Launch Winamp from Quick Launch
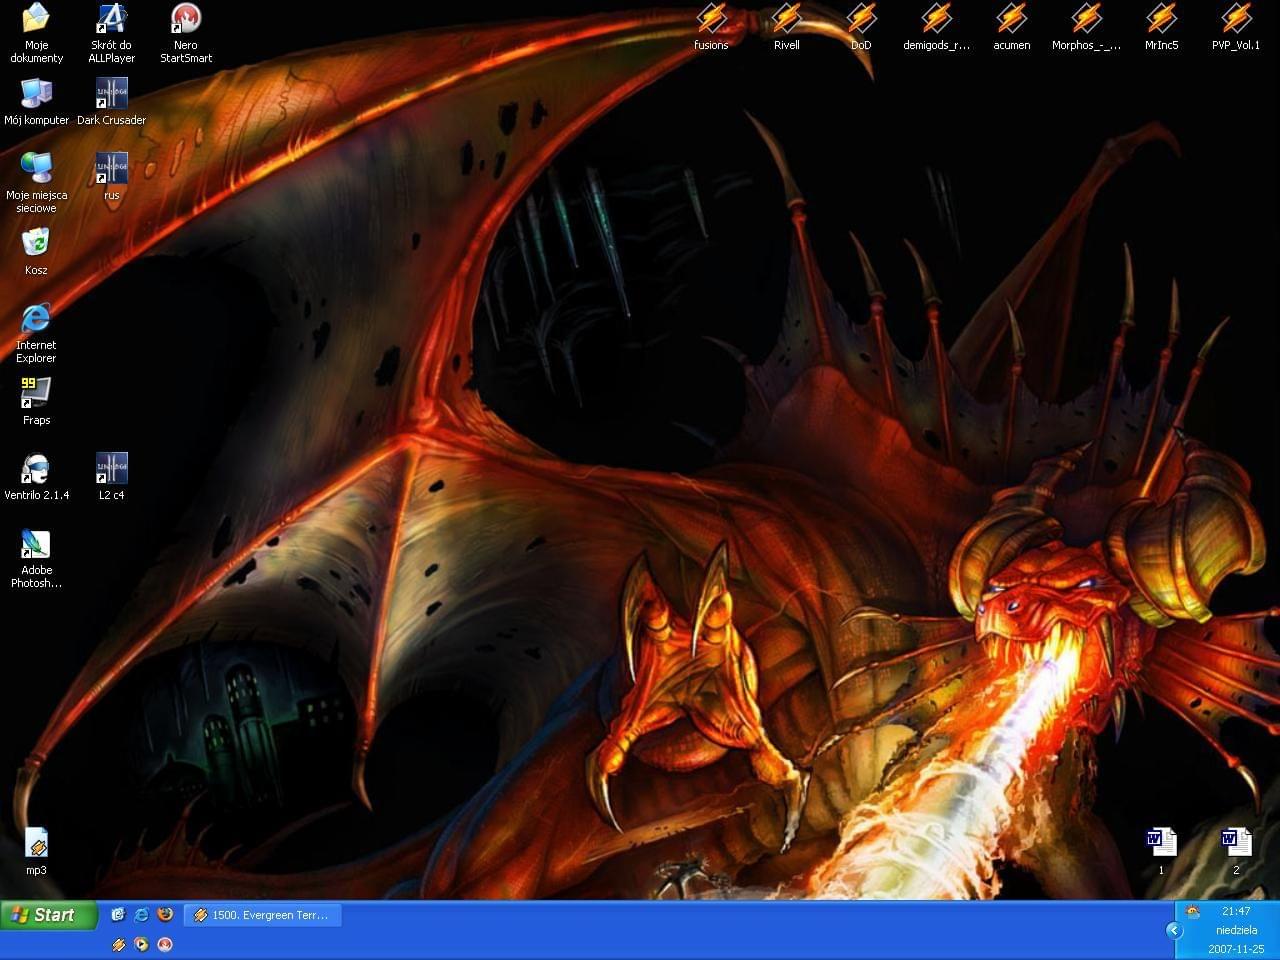1280x960 pixels. pos(118,944)
